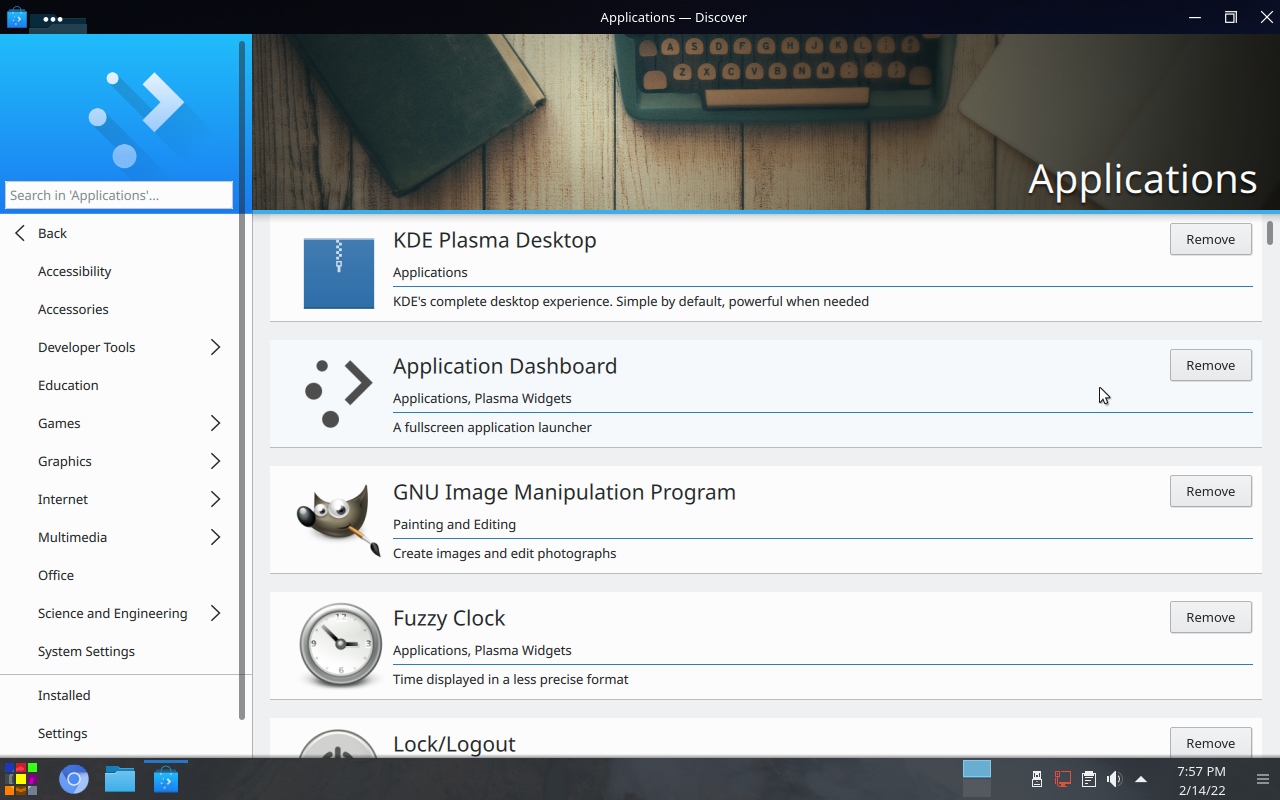Expand the Multimedia category arrow
Viewport: 1280px width, 800px height.
215,537
